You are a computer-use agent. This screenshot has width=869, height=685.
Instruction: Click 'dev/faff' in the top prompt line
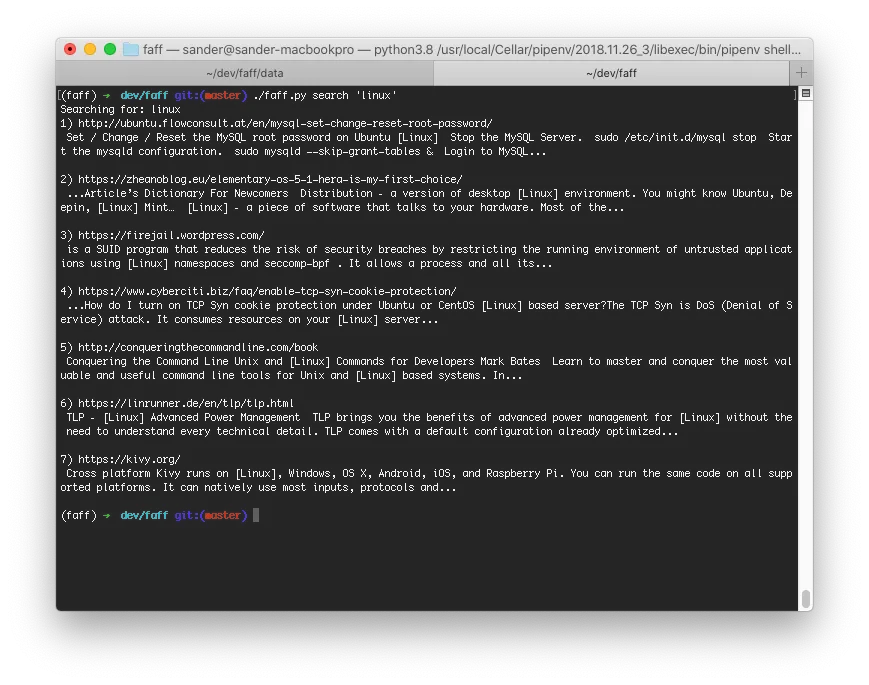(x=144, y=95)
